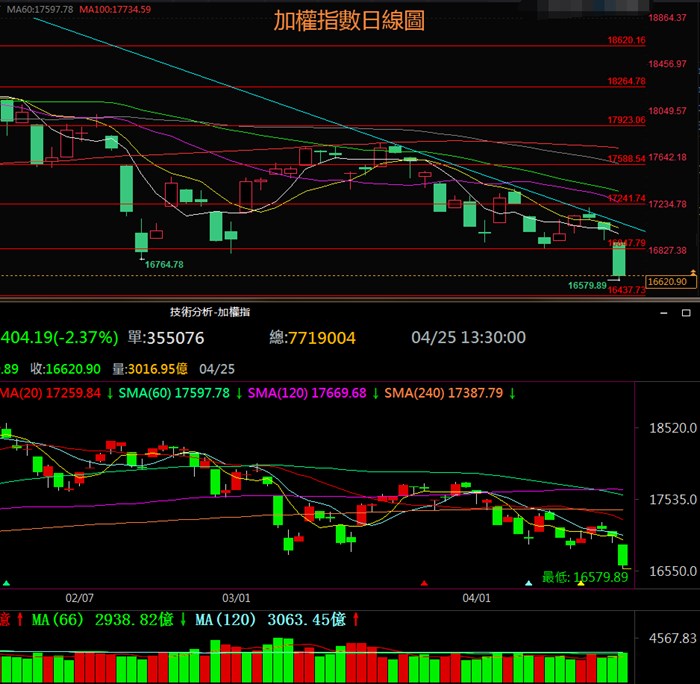
Task: Click the yellow triangle marker under latest candle
Action: 581,582
